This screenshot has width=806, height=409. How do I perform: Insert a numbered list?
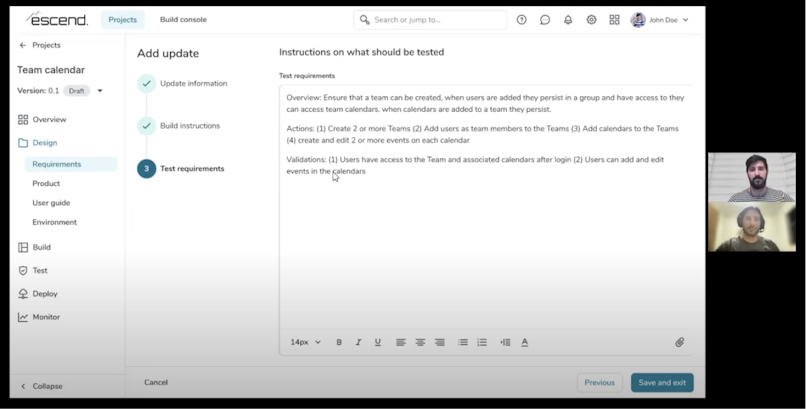coord(482,342)
